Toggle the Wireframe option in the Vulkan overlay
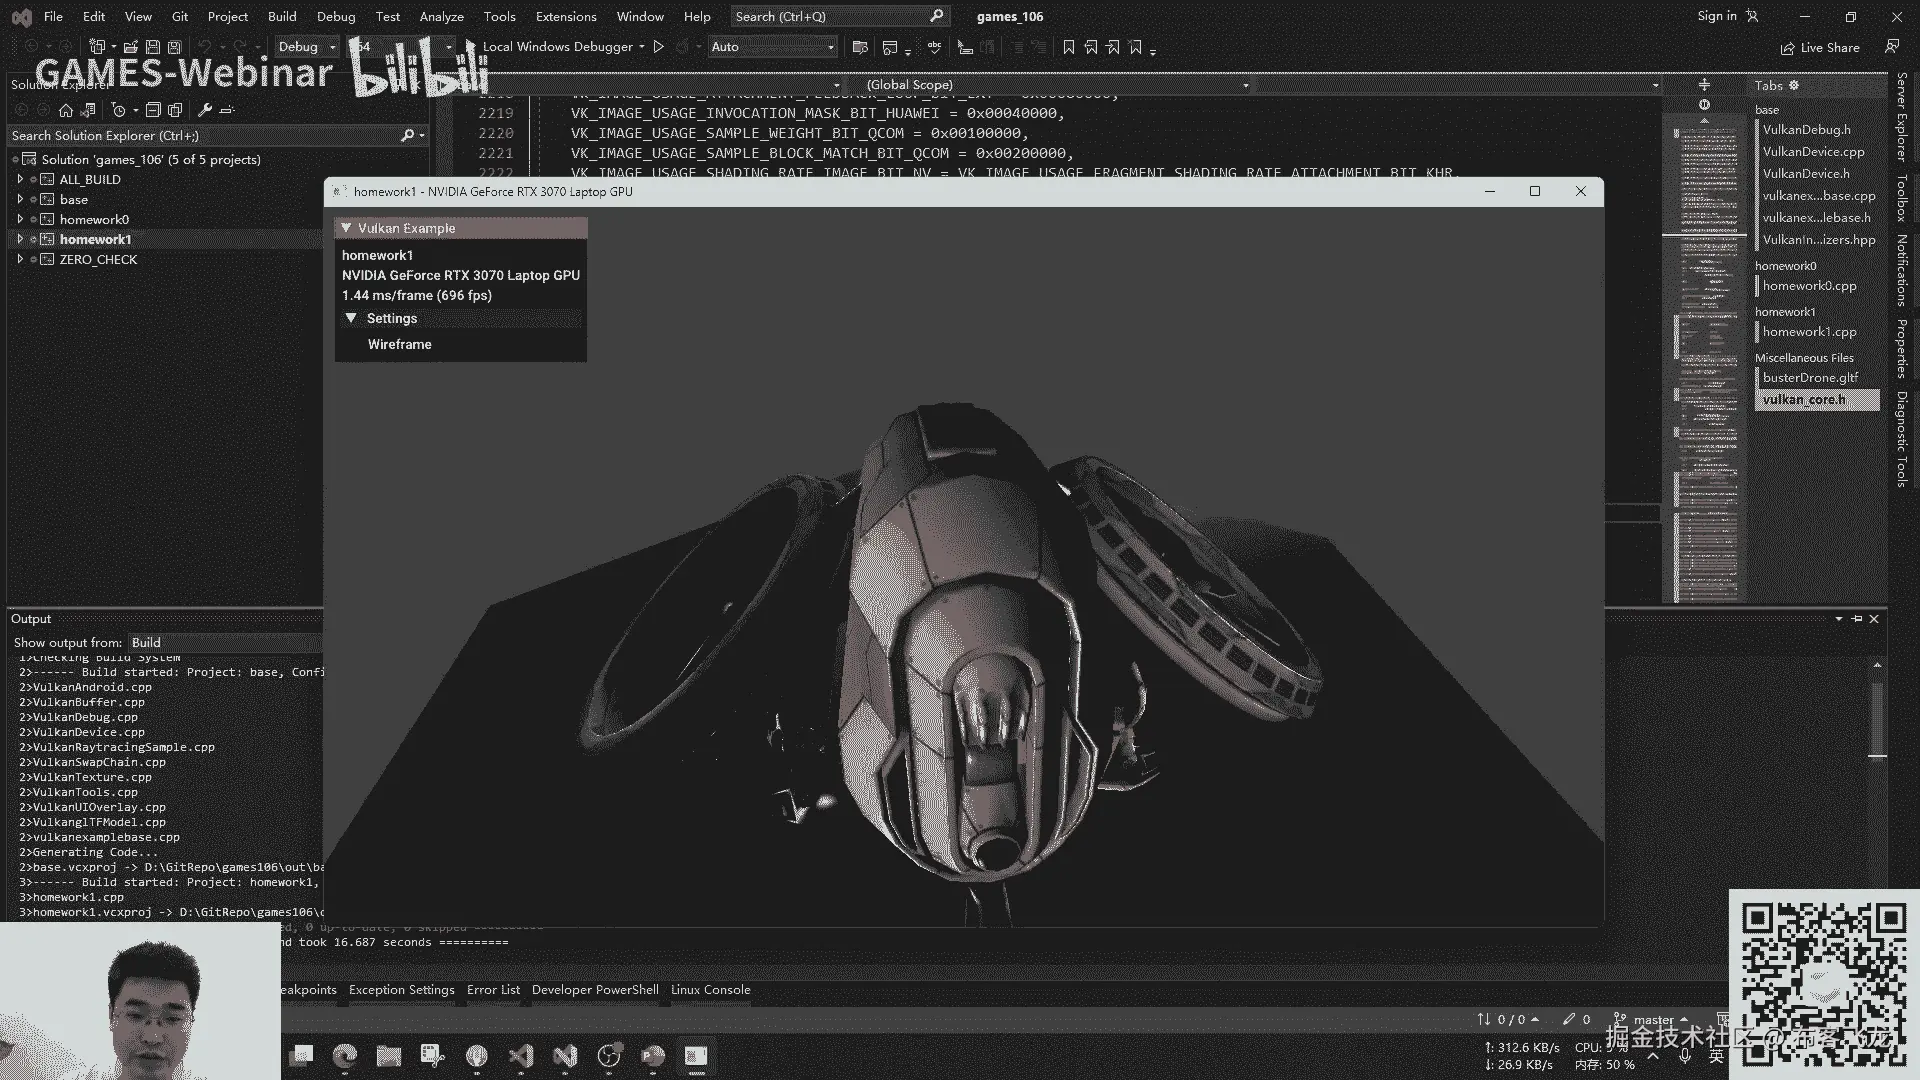 pyautogui.click(x=400, y=344)
